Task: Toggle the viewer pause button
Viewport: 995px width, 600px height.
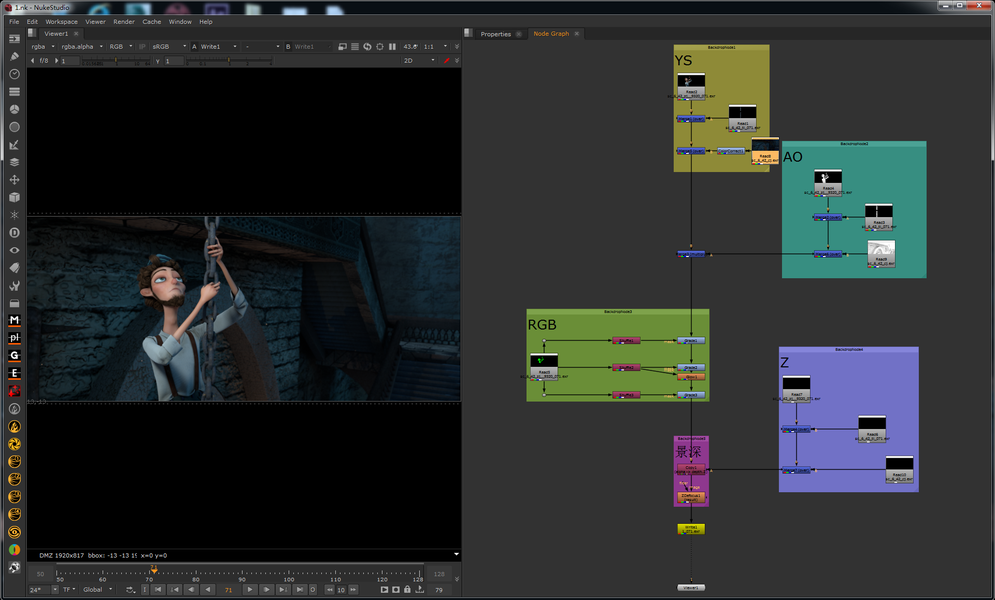Action: point(392,46)
